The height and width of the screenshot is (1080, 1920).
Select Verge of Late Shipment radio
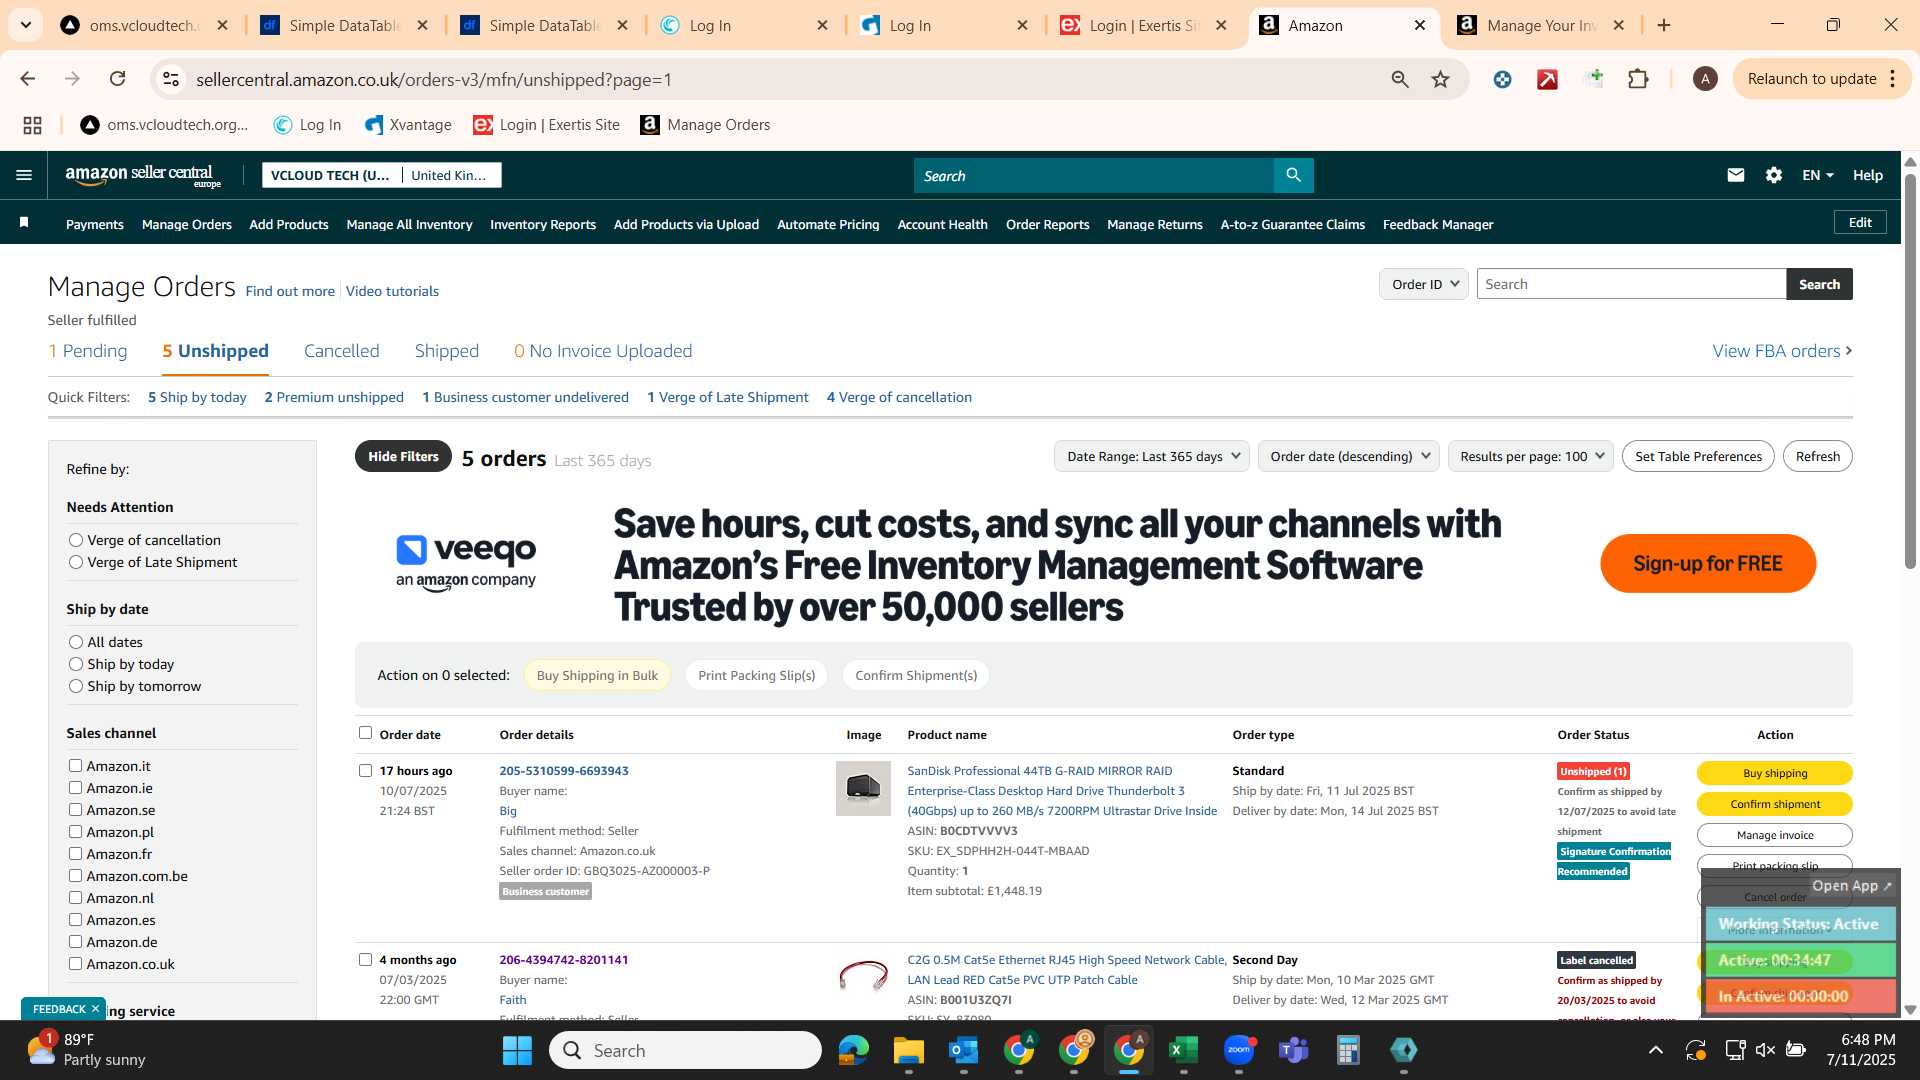point(75,562)
